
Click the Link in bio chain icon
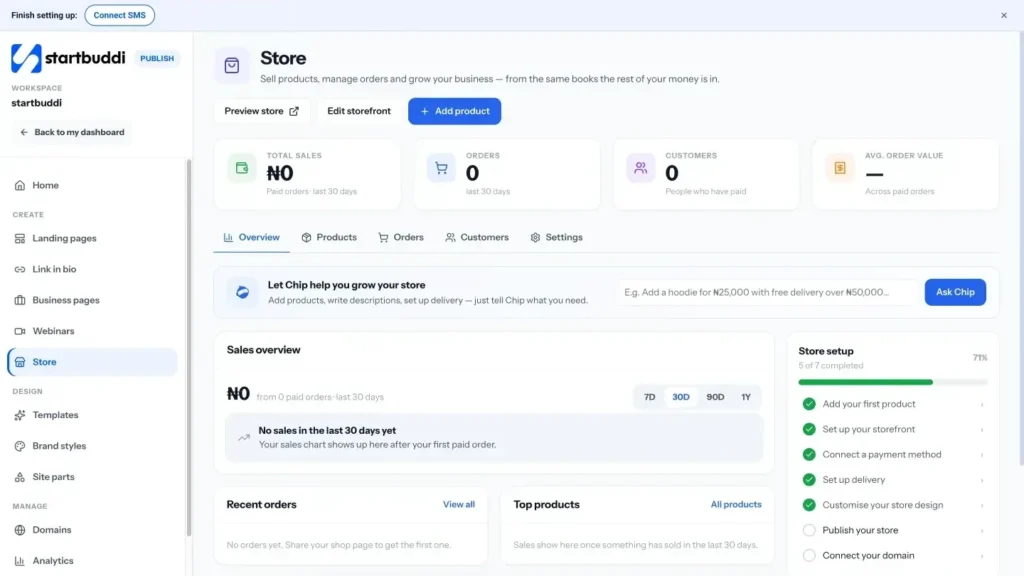click(x=20, y=269)
